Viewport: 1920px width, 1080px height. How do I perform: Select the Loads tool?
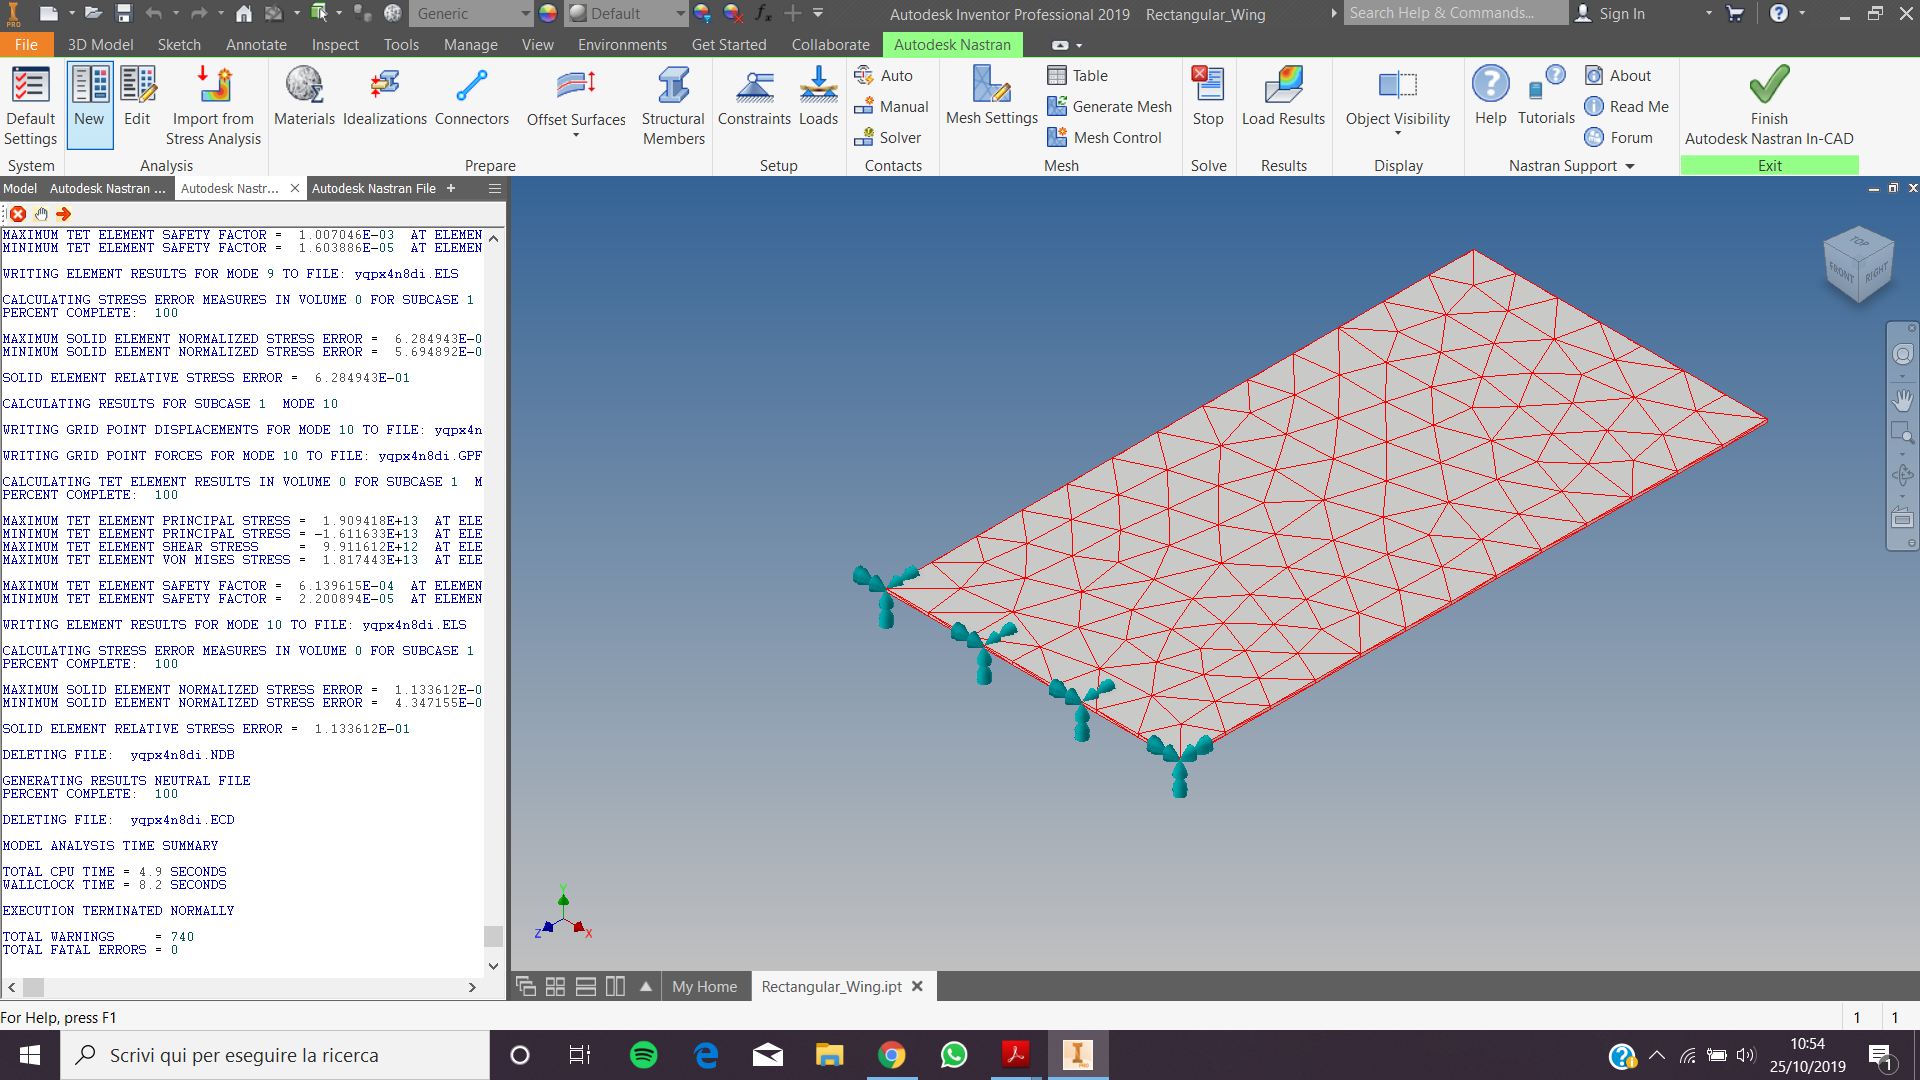tap(817, 95)
